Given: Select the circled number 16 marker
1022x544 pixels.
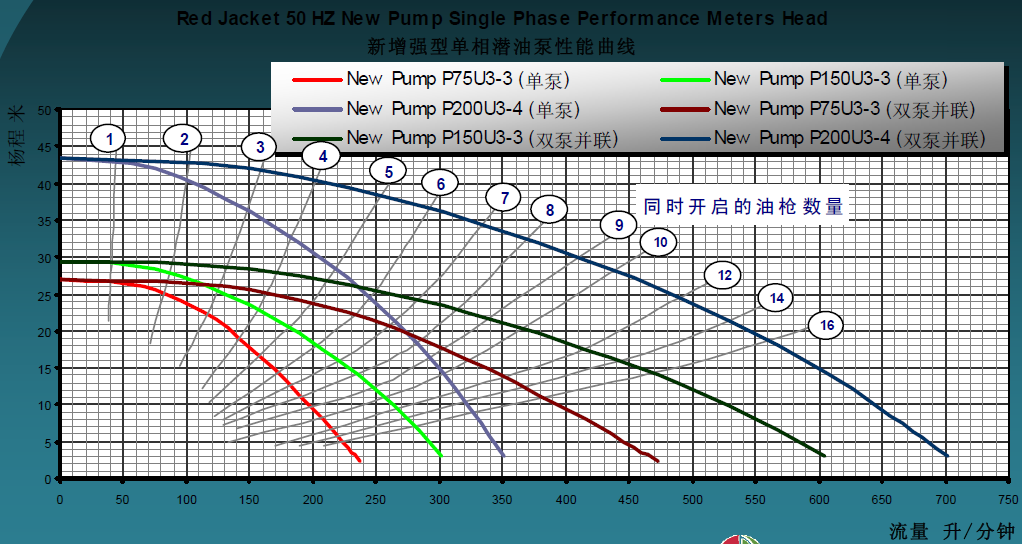Looking at the screenshot, I should point(826,325).
